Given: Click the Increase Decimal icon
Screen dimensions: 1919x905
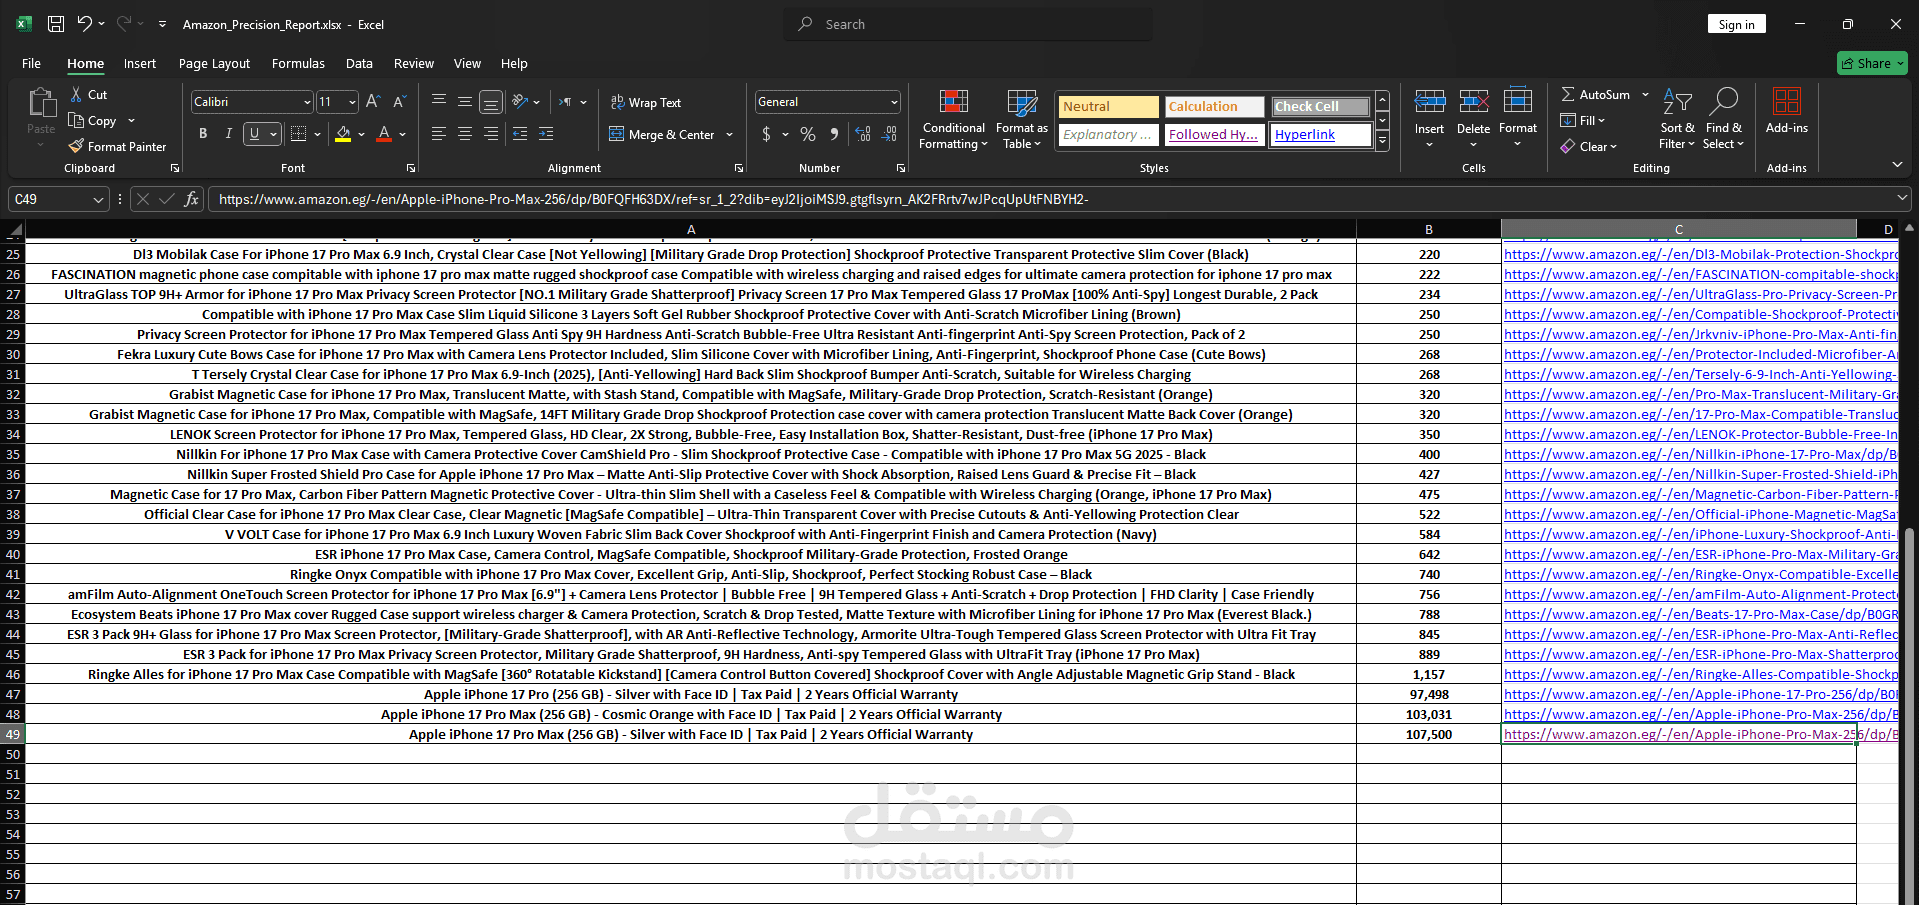Looking at the screenshot, I should [863, 134].
